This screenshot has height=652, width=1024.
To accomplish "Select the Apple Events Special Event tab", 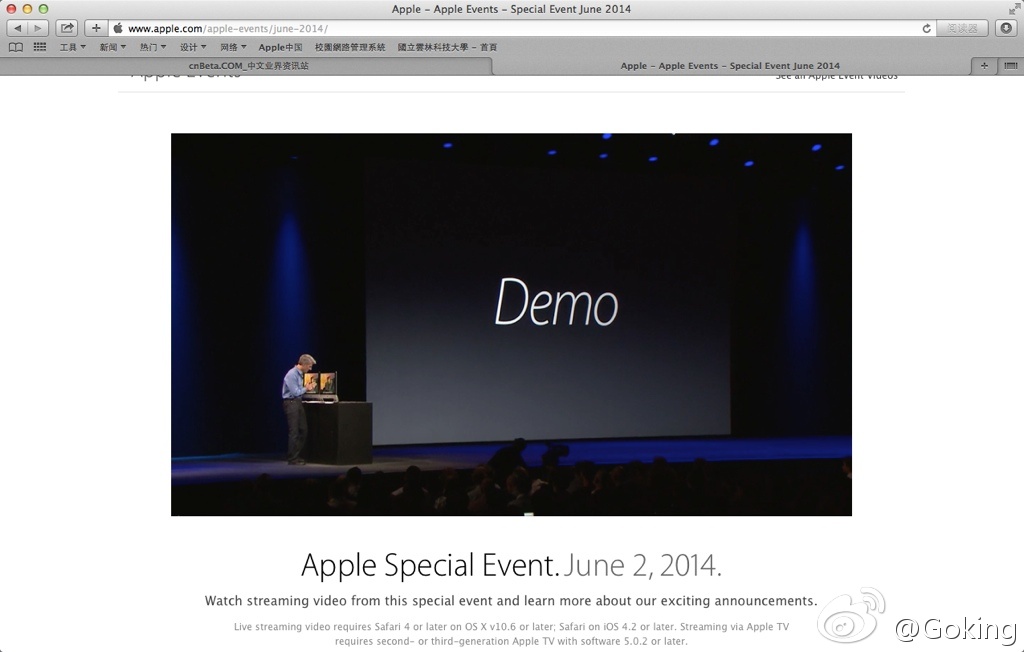I will point(730,65).
